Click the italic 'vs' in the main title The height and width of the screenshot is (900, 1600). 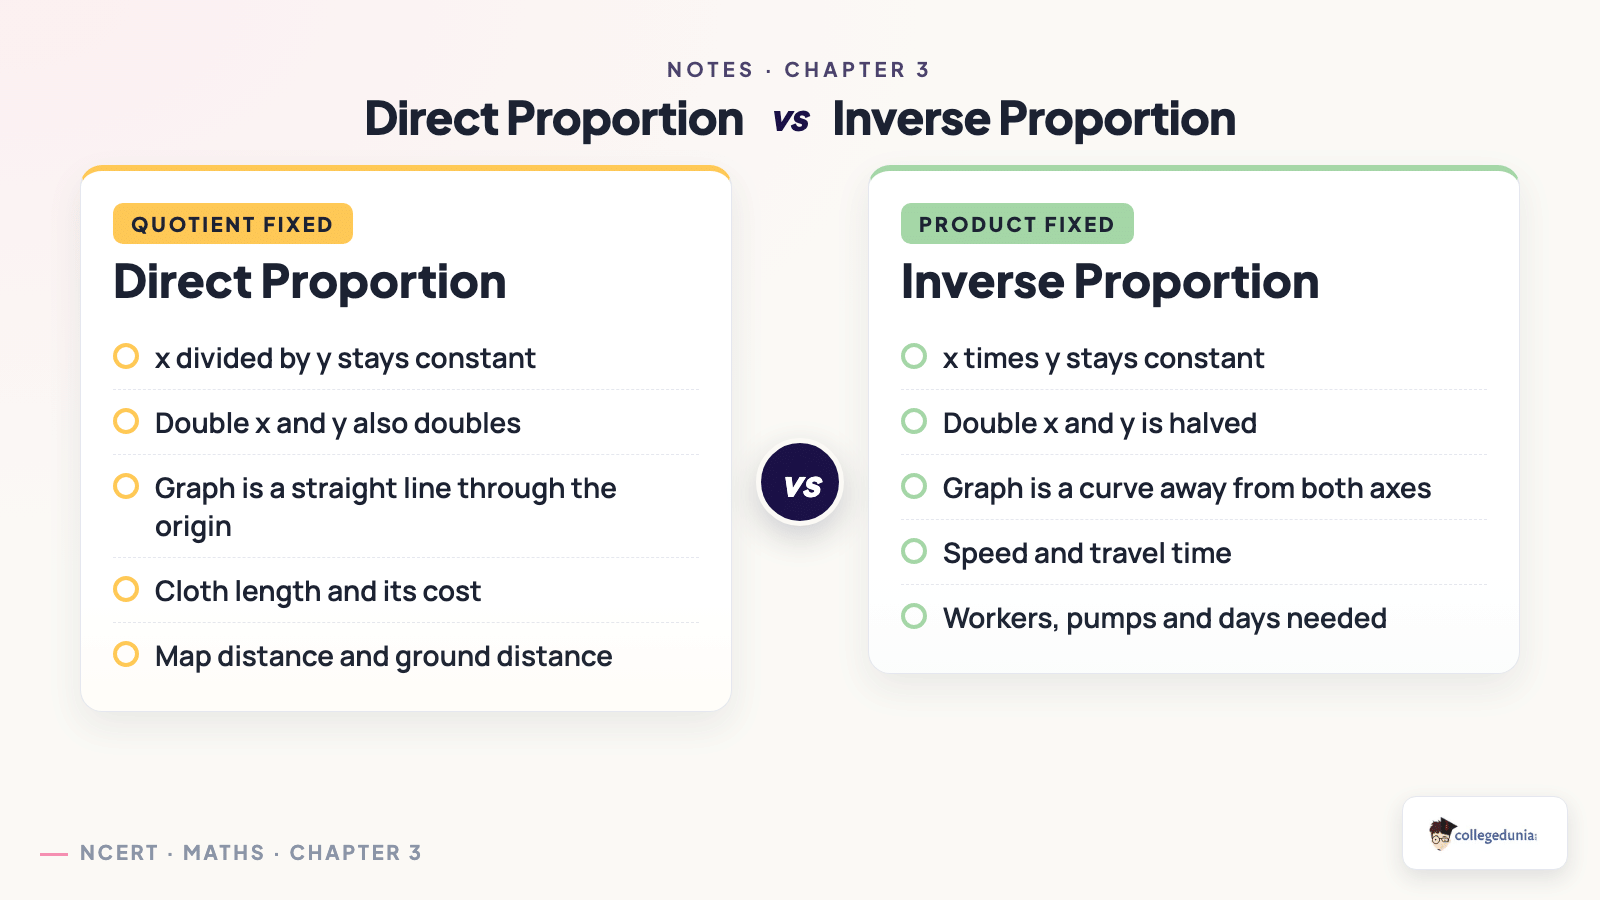(791, 121)
